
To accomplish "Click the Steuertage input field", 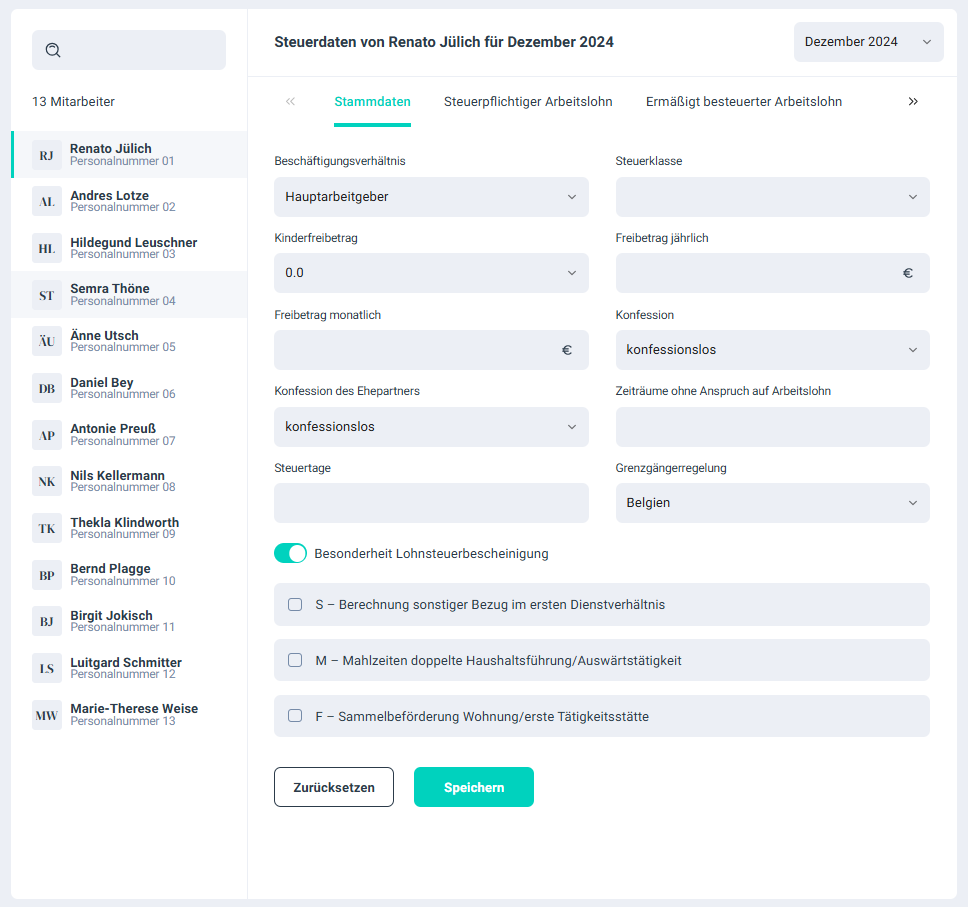I will point(431,503).
